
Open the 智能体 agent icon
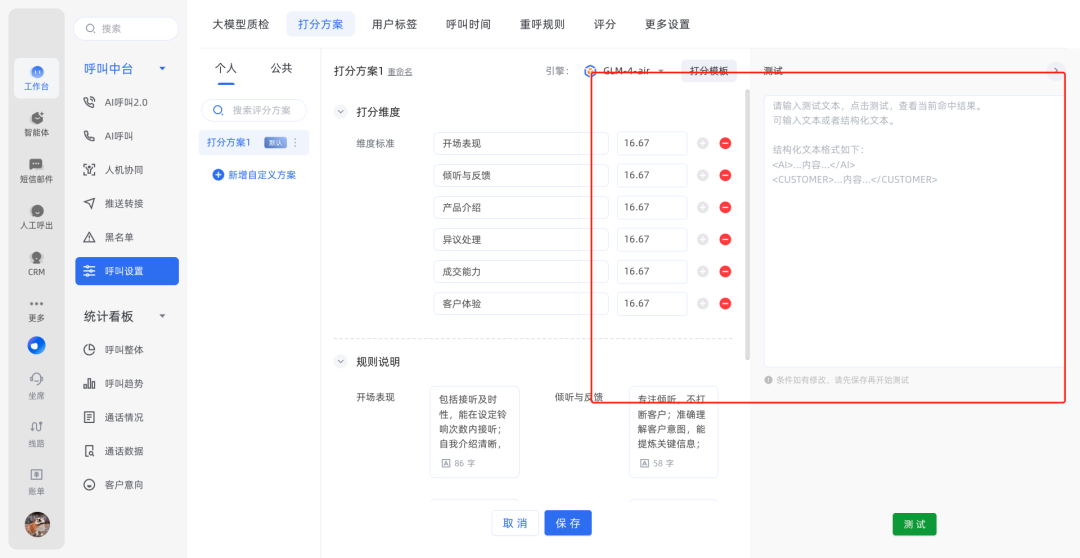[36, 123]
